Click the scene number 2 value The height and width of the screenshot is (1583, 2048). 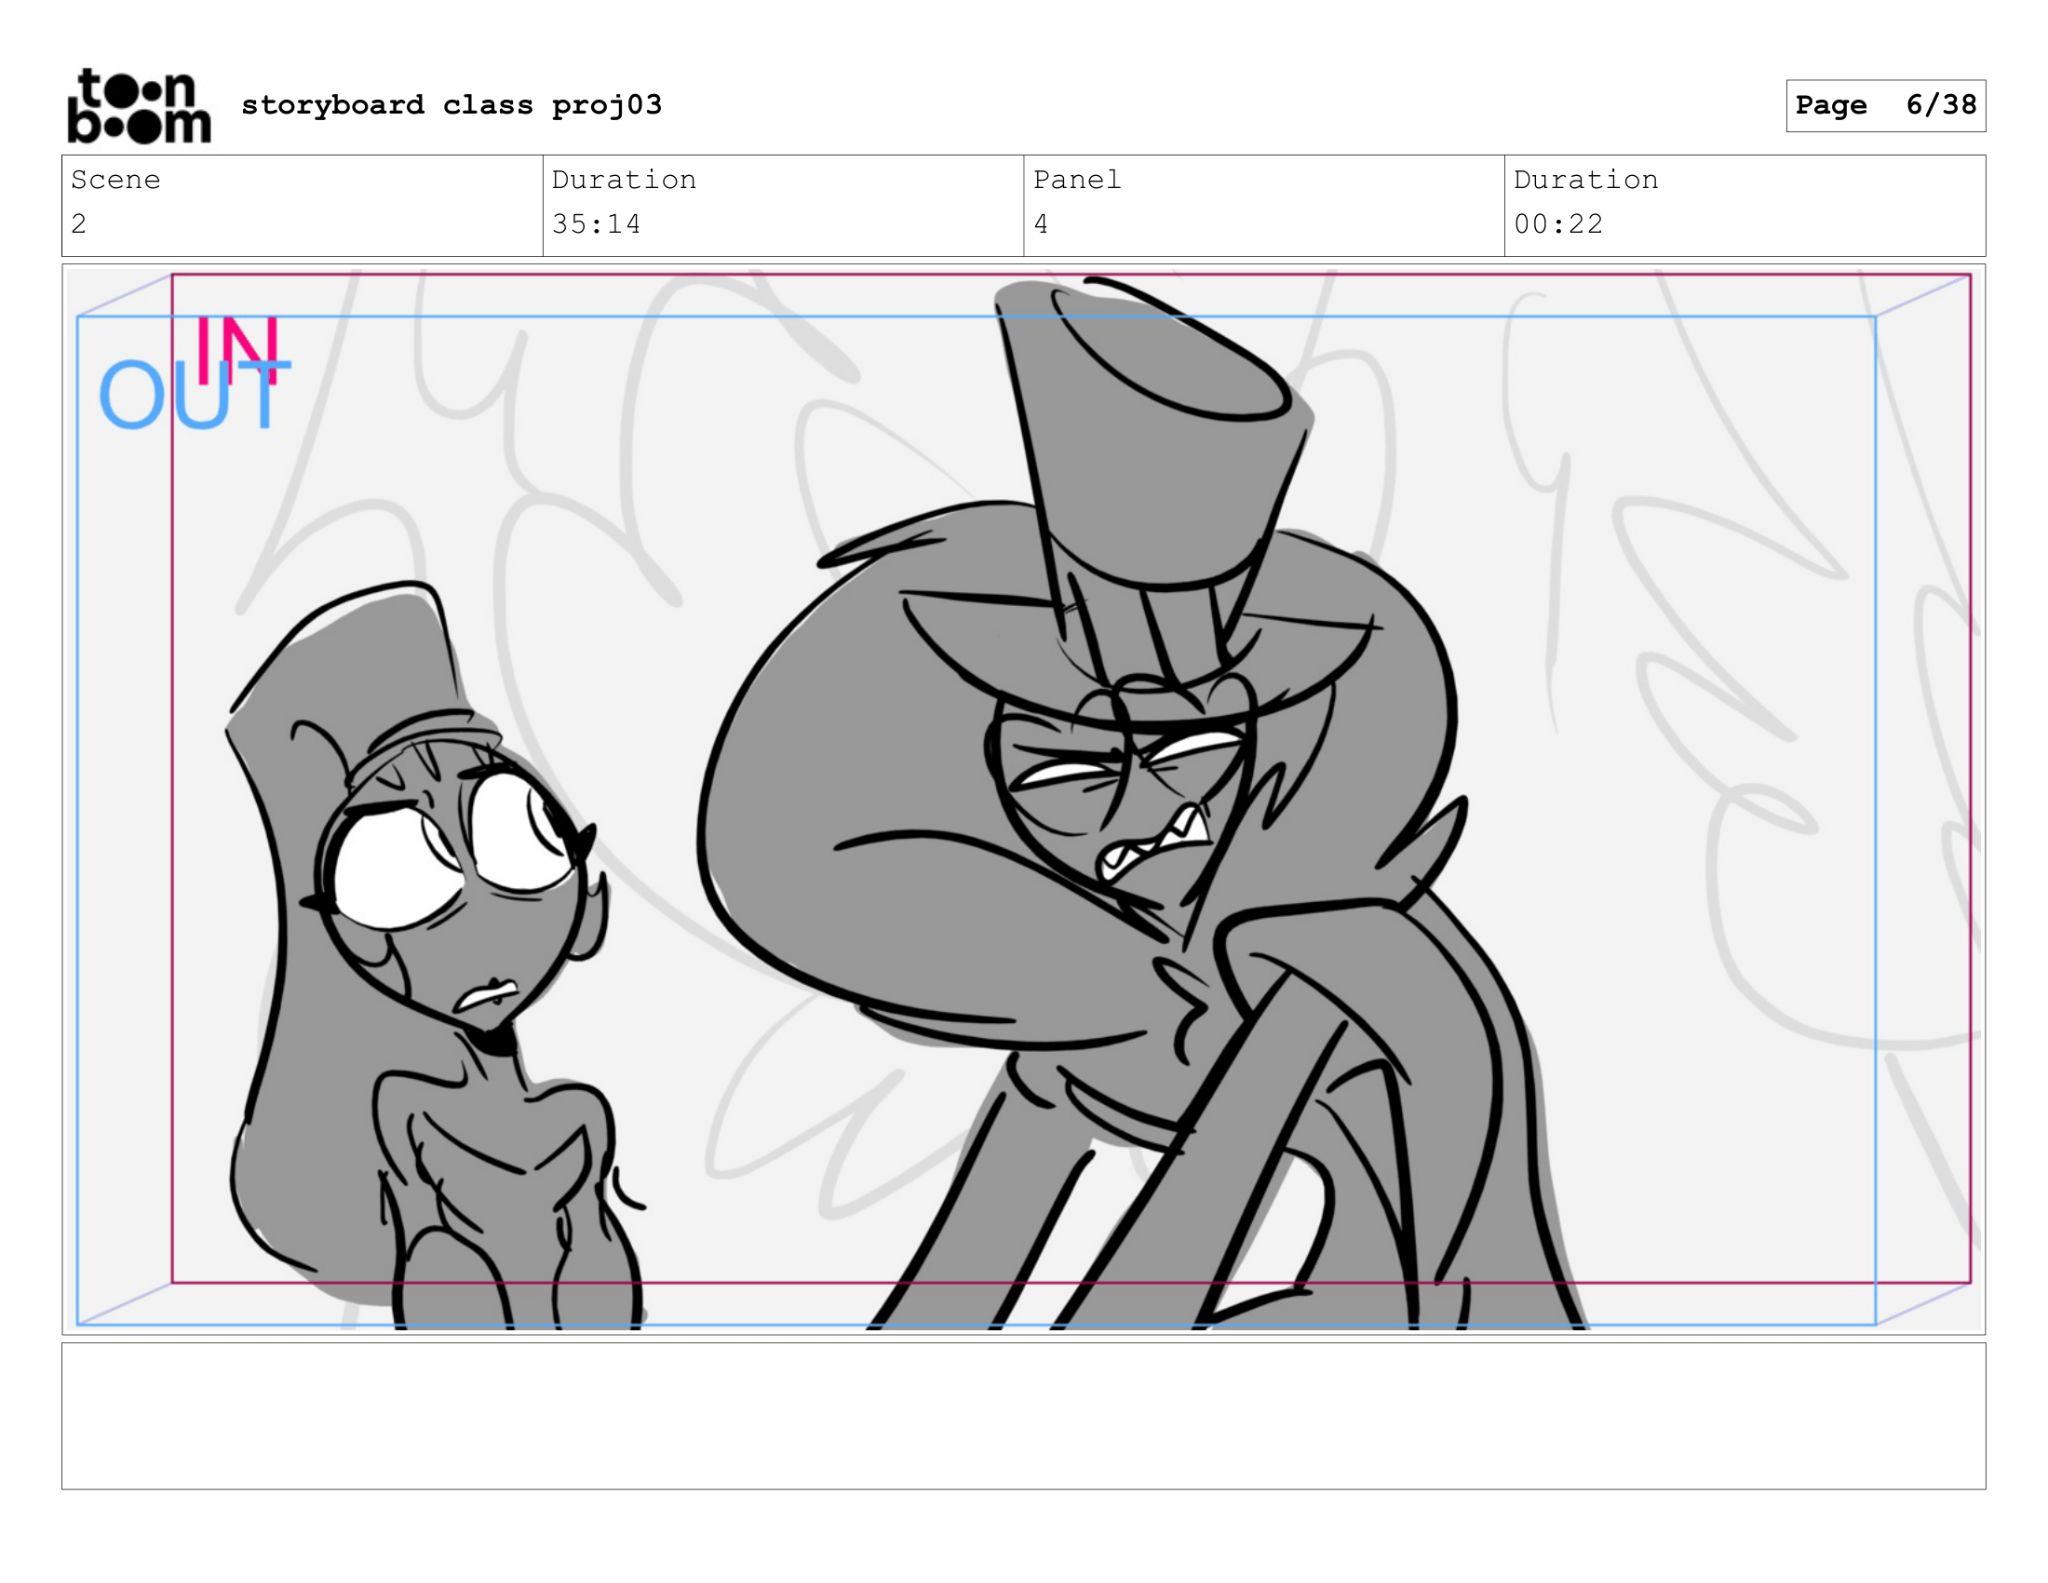[x=79, y=224]
